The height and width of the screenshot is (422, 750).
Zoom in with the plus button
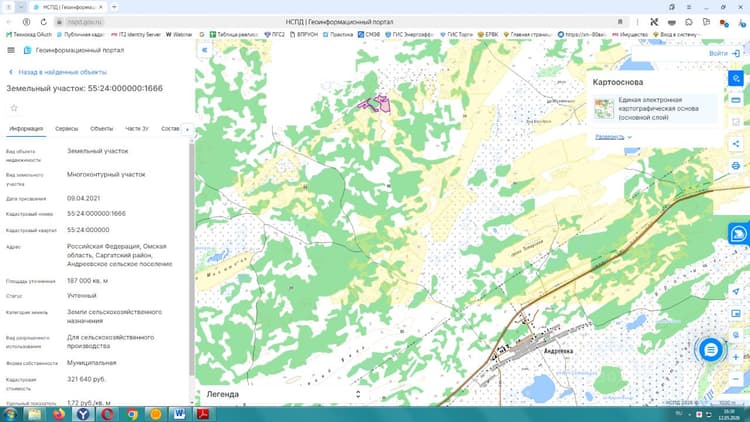[736, 357]
